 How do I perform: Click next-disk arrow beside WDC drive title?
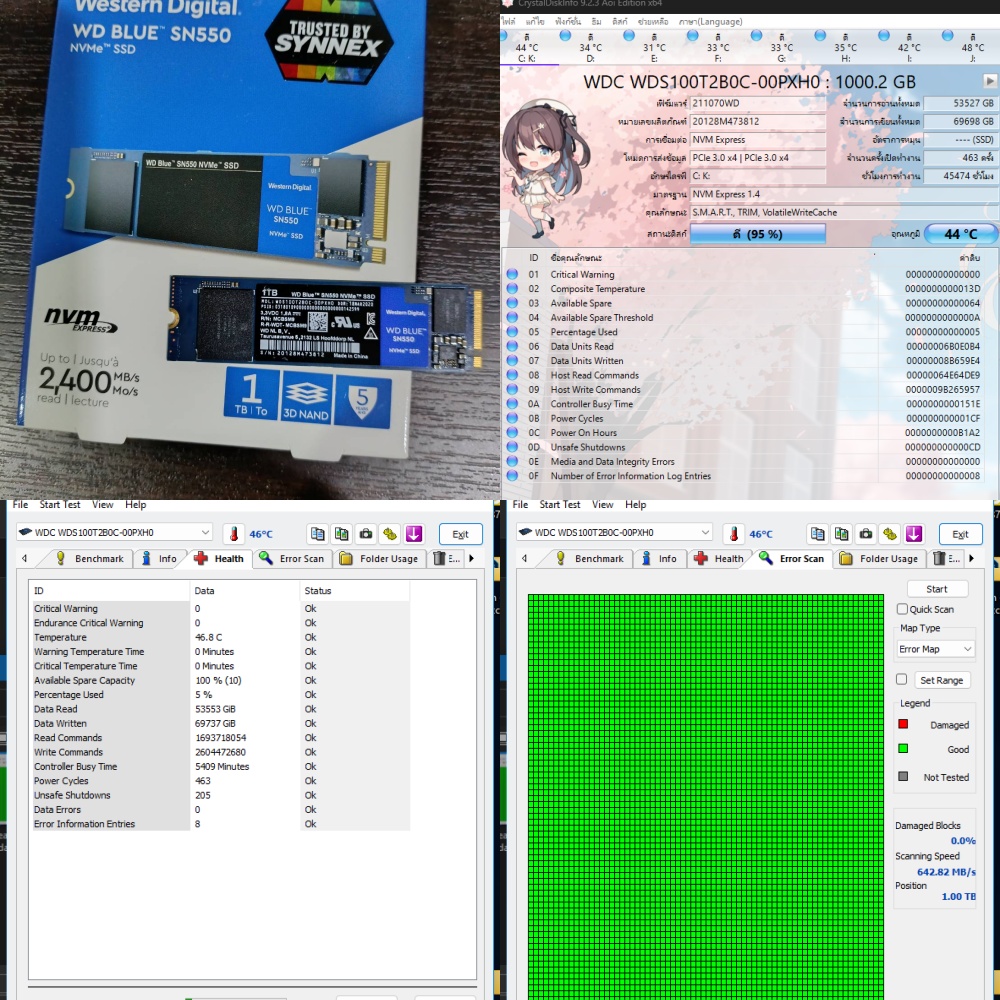(989, 81)
